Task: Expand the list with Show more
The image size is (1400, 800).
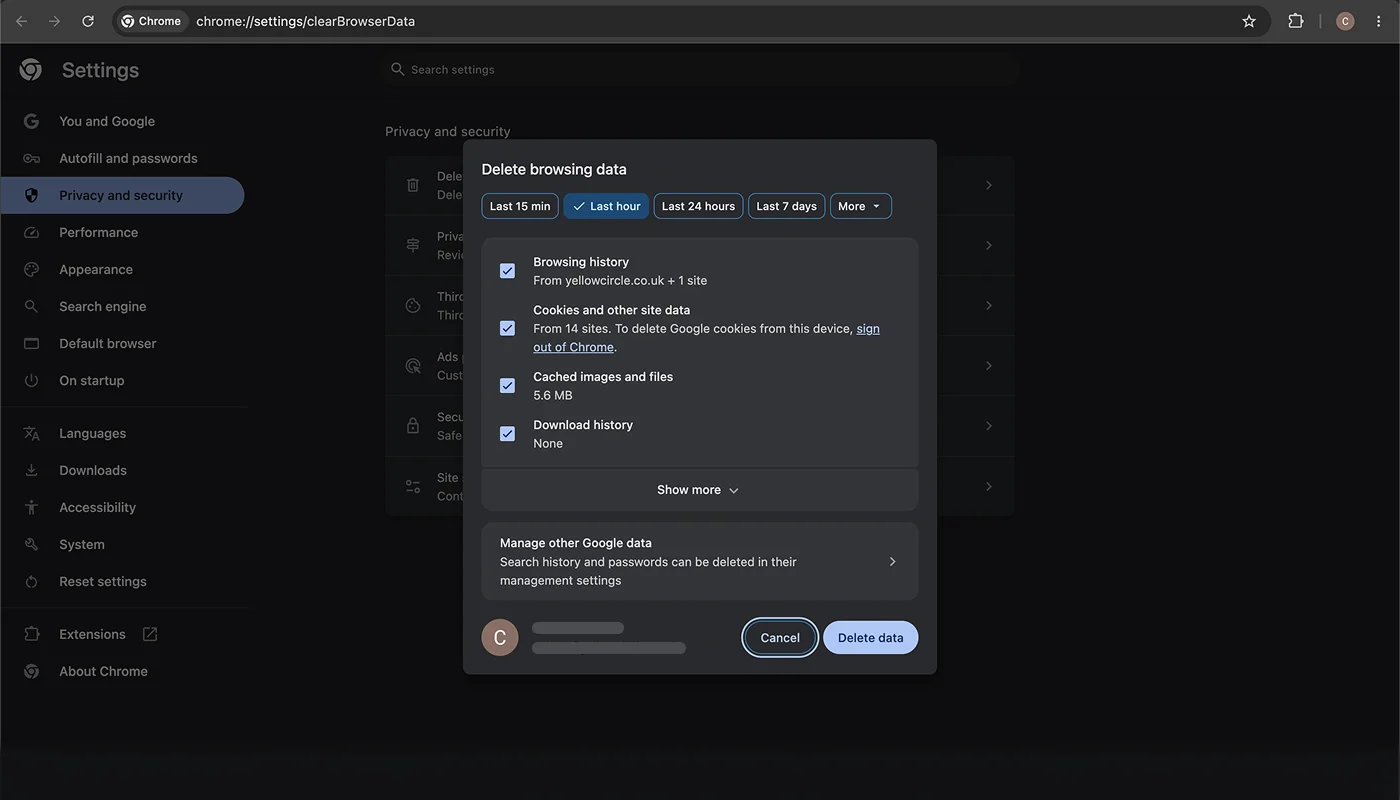Action: (700, 490)
